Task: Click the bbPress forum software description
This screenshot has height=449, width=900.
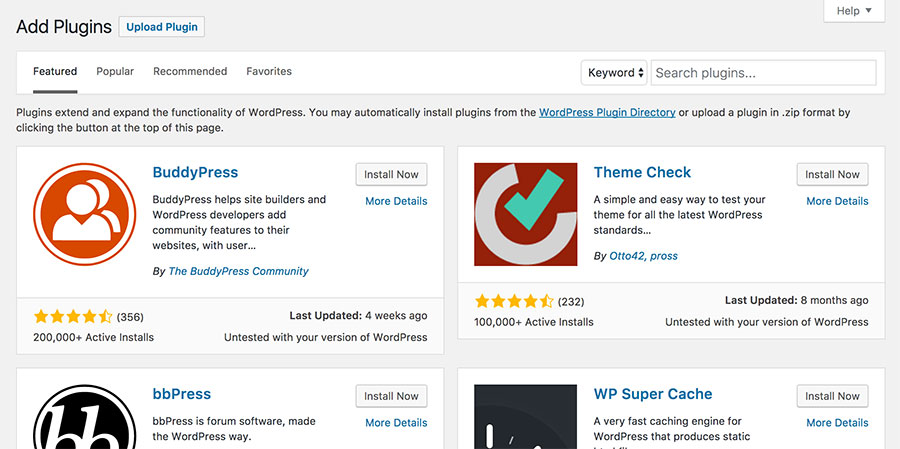Action: pyautogui.click(x=234, y=429)
